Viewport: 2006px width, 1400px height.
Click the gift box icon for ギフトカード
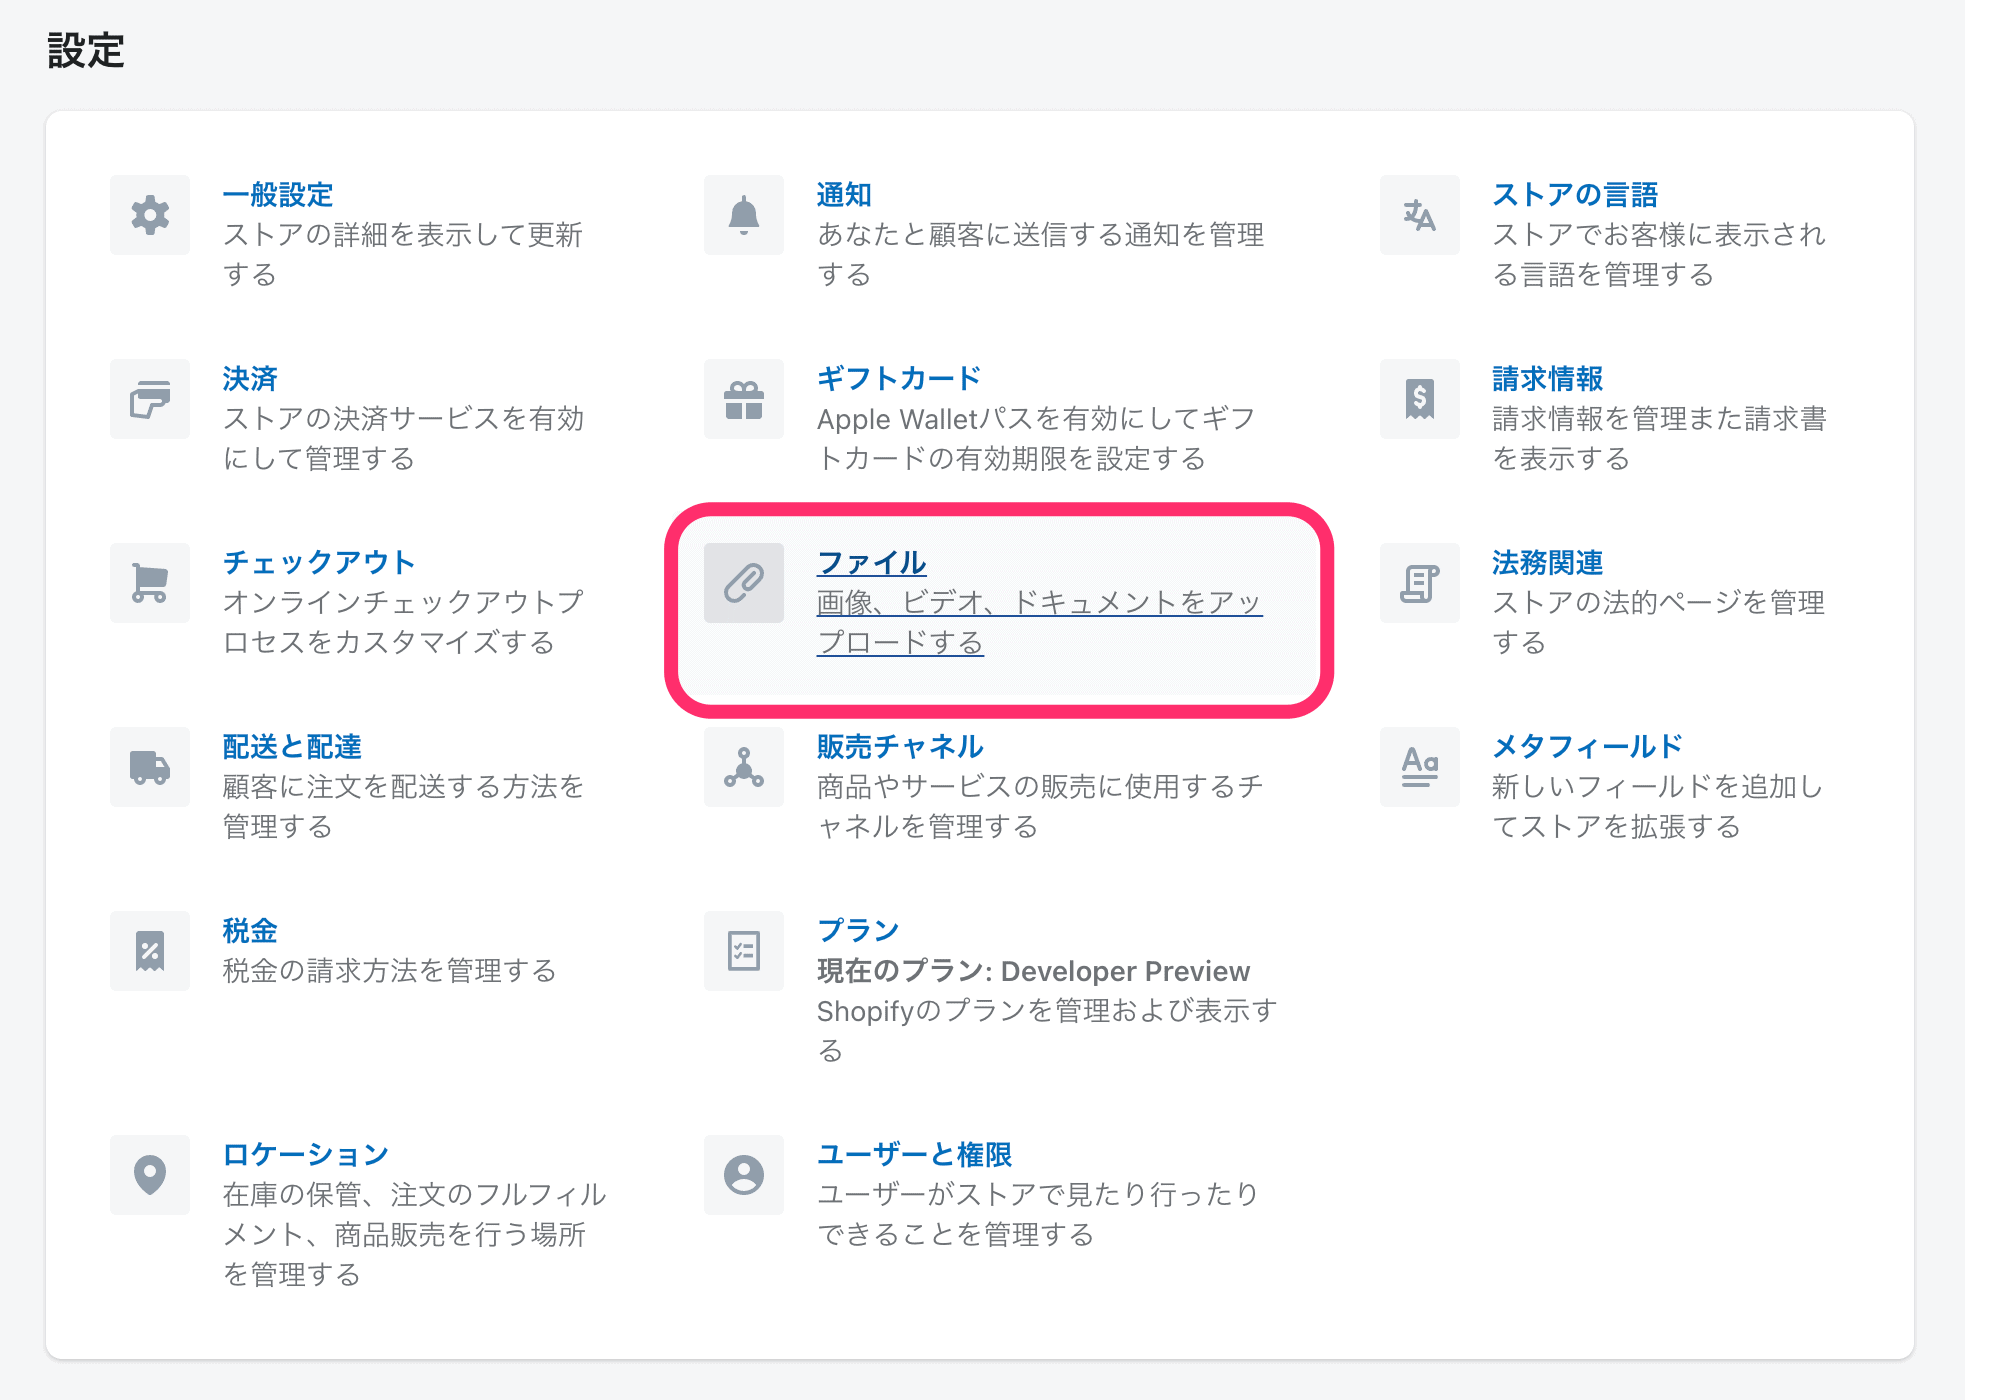[x=743, y=399]
